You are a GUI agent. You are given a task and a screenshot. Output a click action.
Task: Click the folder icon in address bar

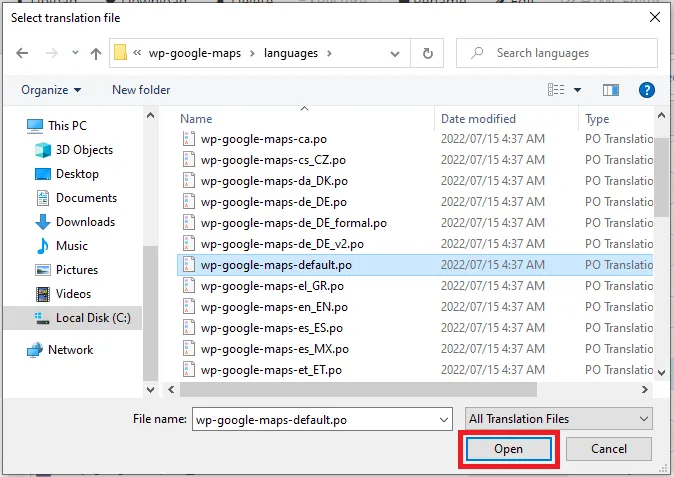tap(120, 53)
